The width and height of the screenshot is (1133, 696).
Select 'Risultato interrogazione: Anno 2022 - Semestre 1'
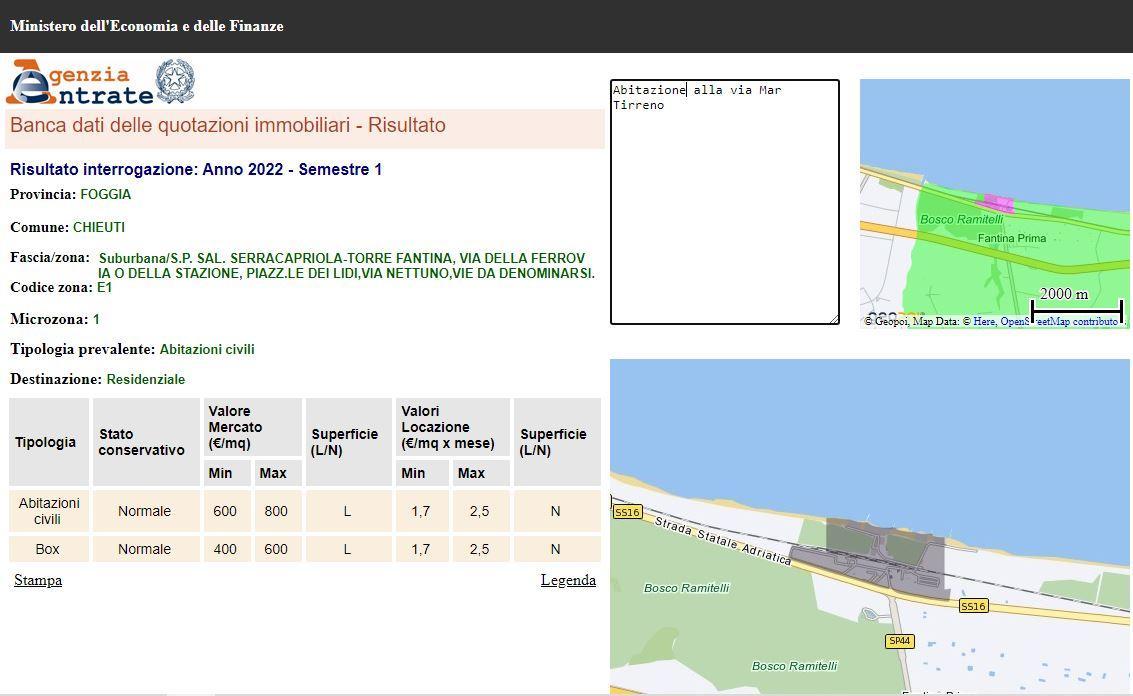[196, 169]
